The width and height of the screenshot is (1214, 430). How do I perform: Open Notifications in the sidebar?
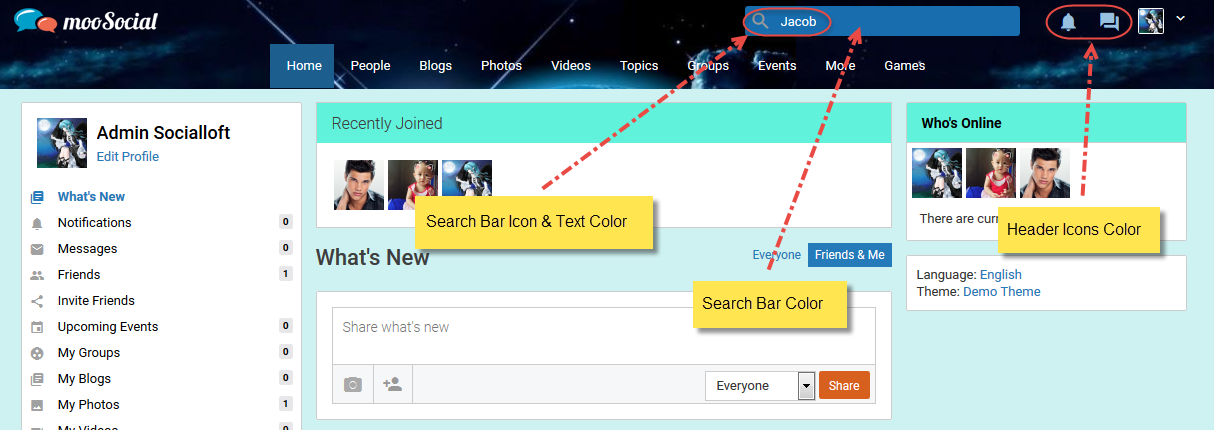[x=95, y=223]
